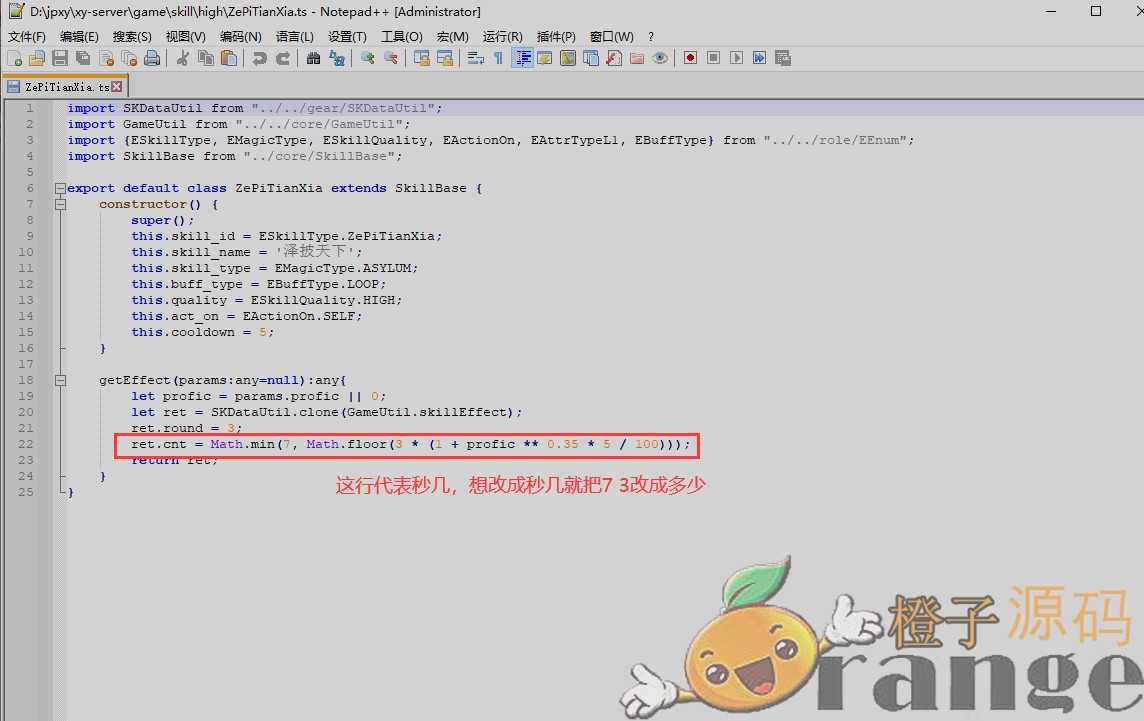This screenshot has height=721, width=1144.
Task: Click the New file toolbar icon
Action: click(x=14, y=59)
